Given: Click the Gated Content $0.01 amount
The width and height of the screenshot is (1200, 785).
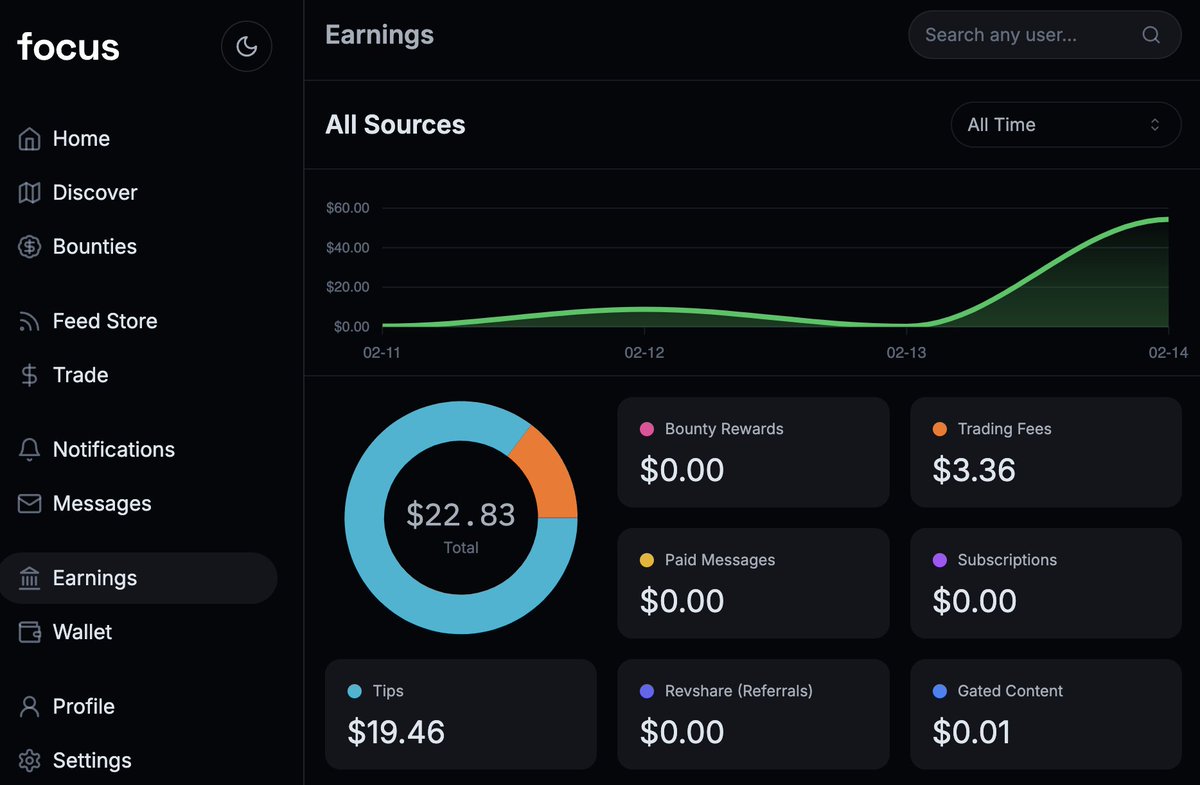Looking at the screenshot, I should [972, 732].
